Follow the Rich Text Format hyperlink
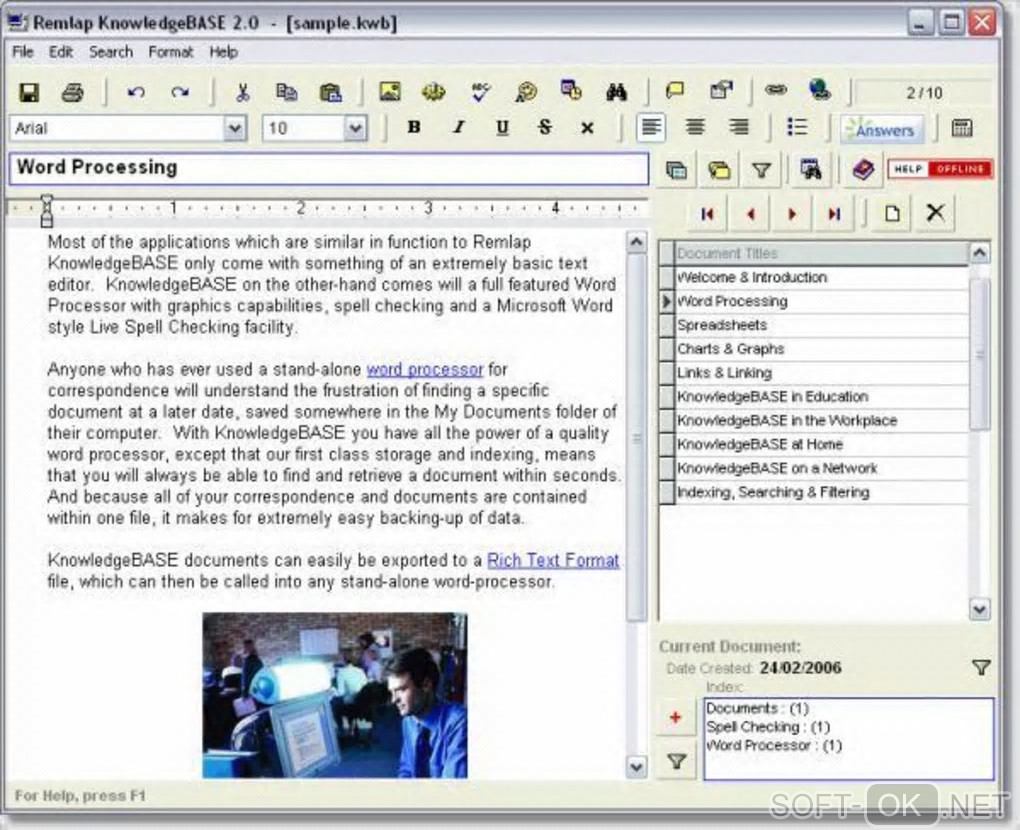 click(x=553, y=560)
